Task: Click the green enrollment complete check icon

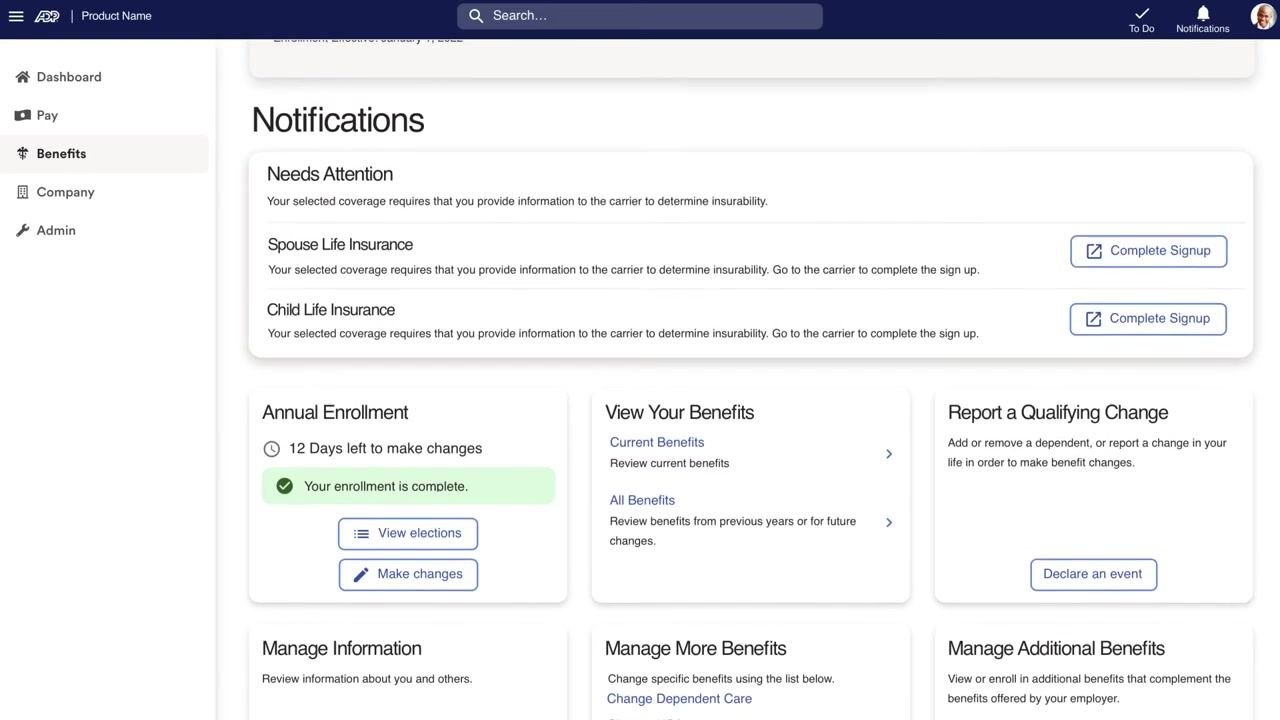Action: [284, 486]
